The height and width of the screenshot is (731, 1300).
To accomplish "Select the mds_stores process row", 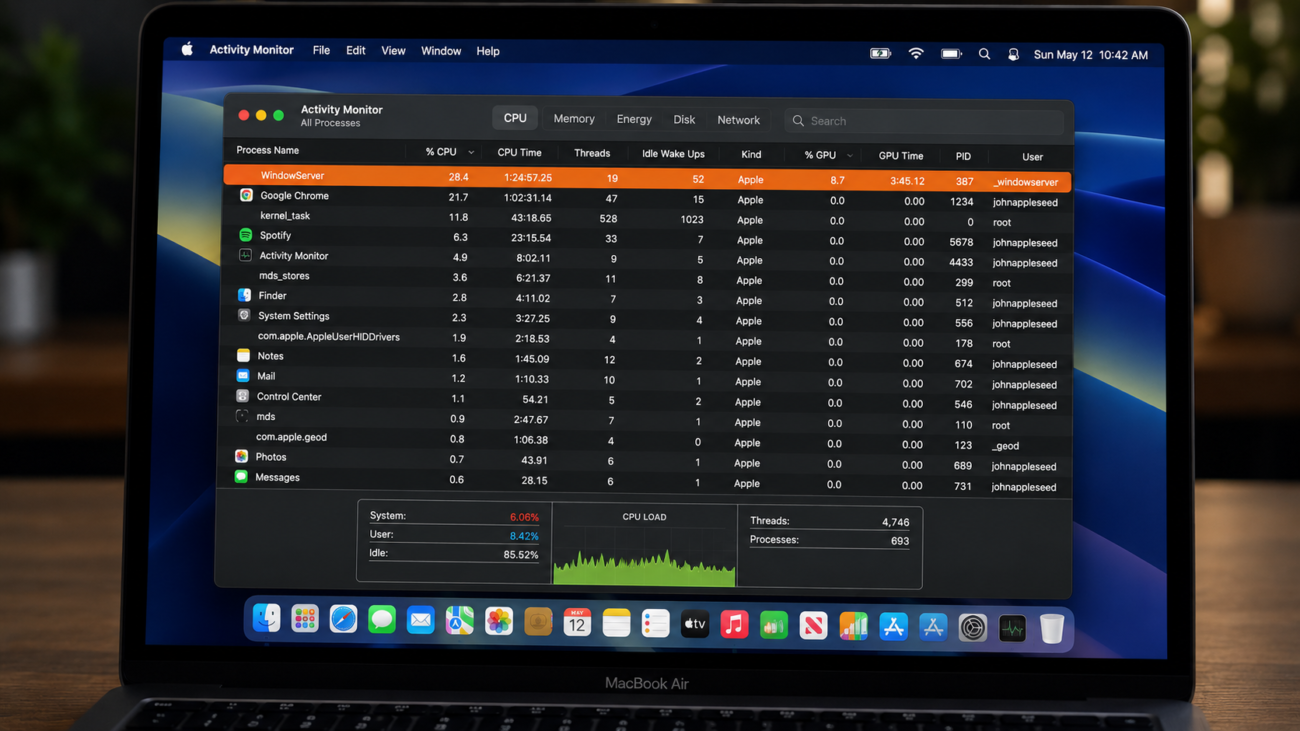I will pos(645,279).
